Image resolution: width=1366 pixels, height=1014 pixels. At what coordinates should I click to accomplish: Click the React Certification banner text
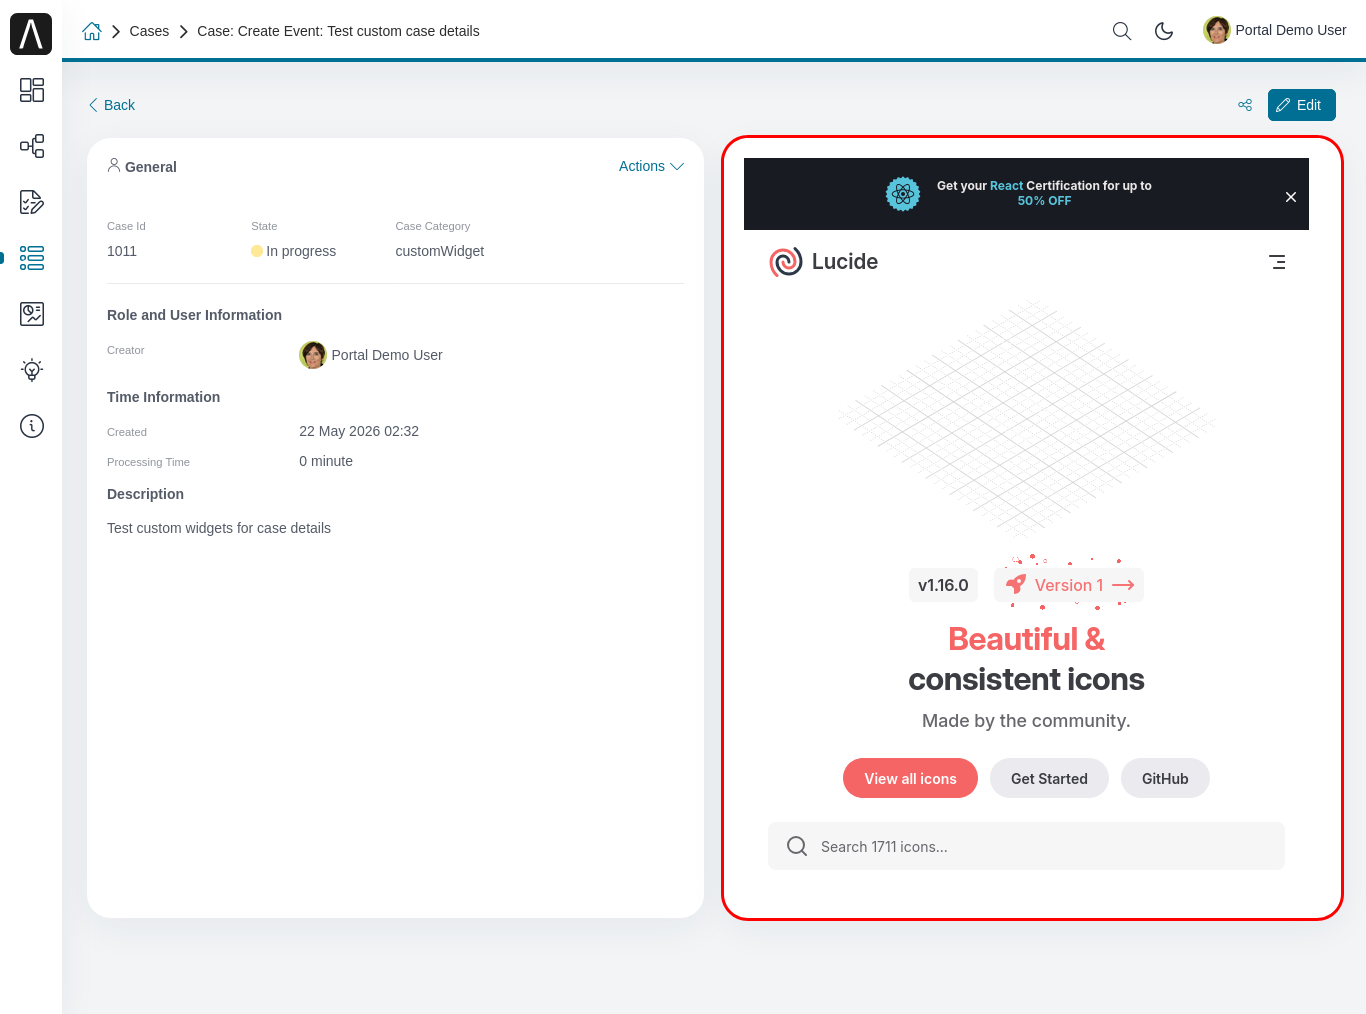1044,193
